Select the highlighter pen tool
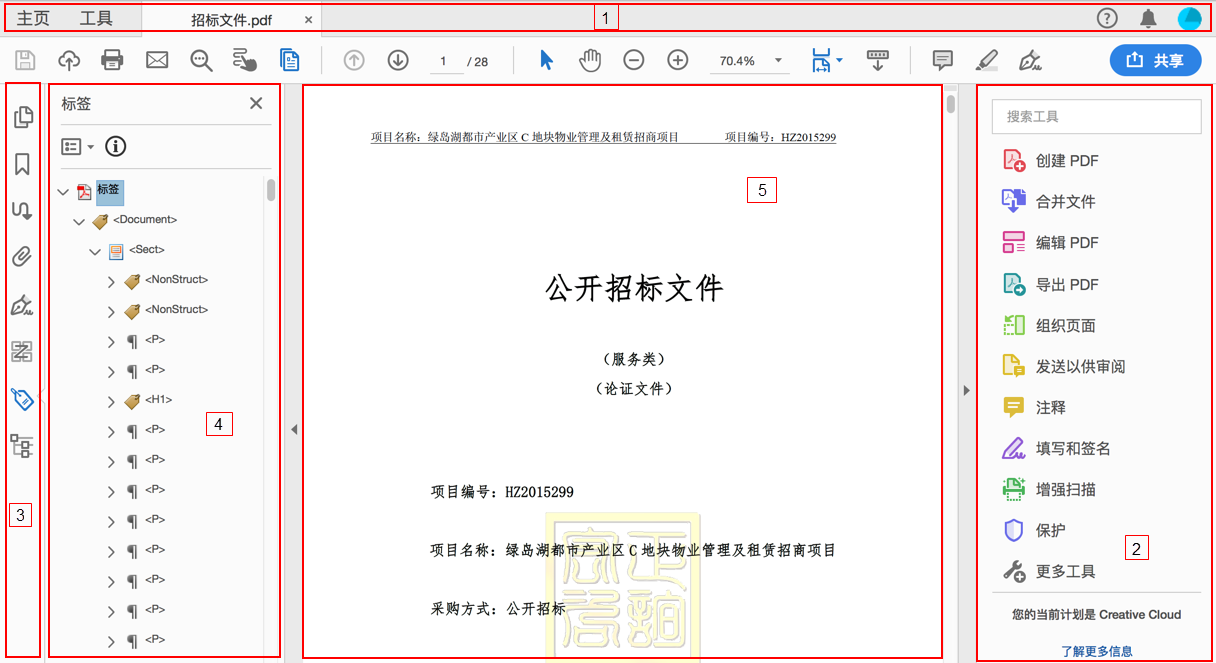Viewport: 1216px width, 663px height. click(x=987, y=60)
